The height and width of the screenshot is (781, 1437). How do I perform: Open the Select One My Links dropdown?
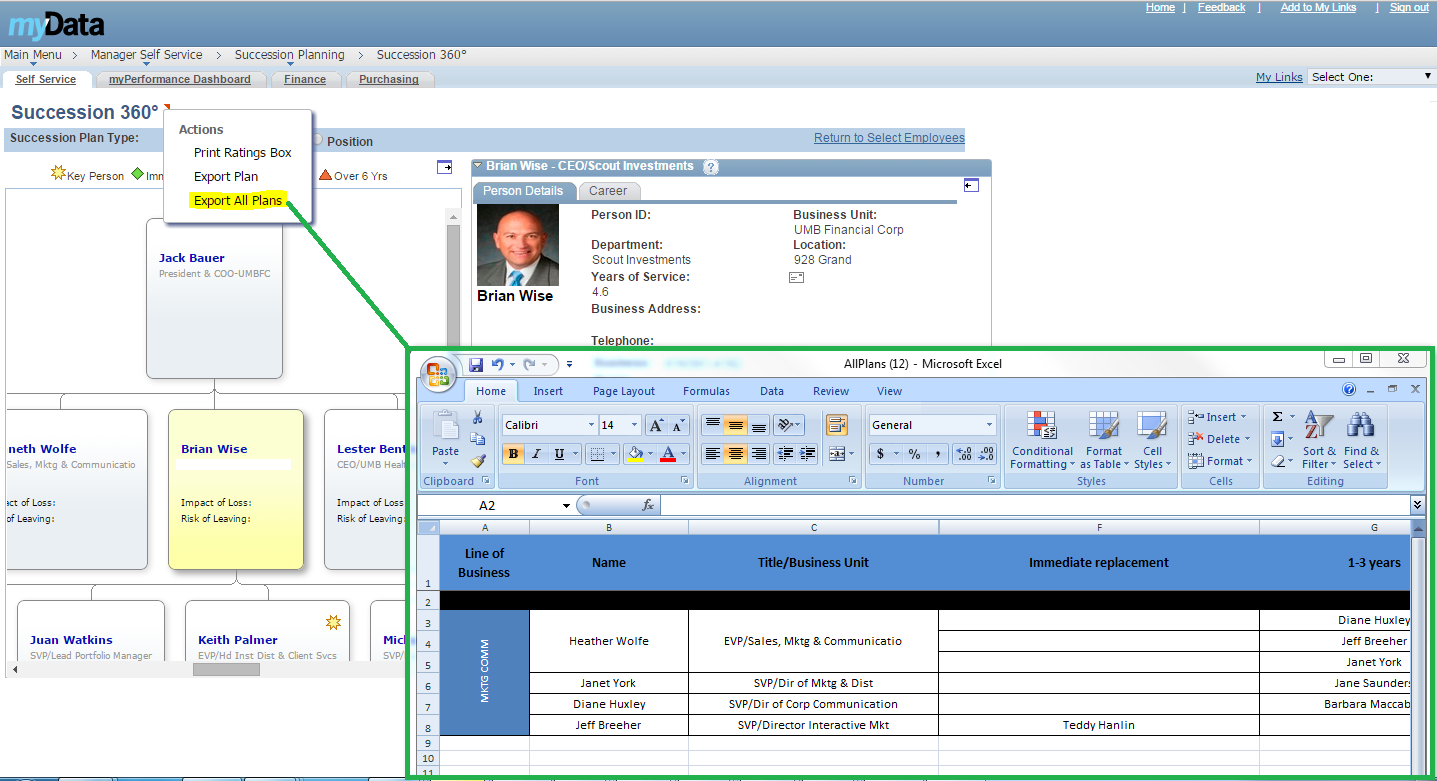point(1371,77)
